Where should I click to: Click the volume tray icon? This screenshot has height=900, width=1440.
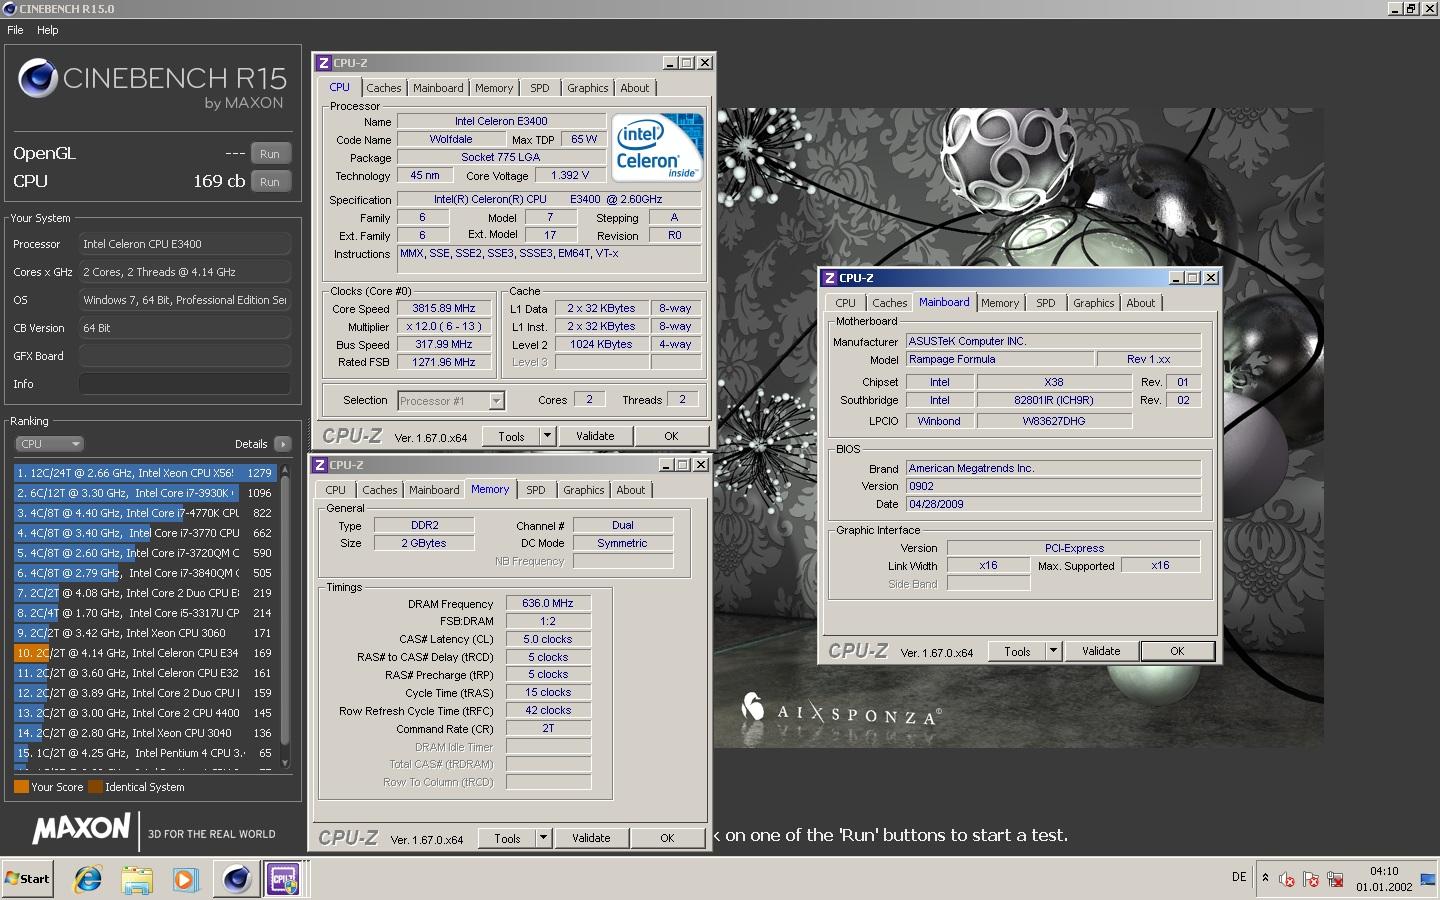1287,879
